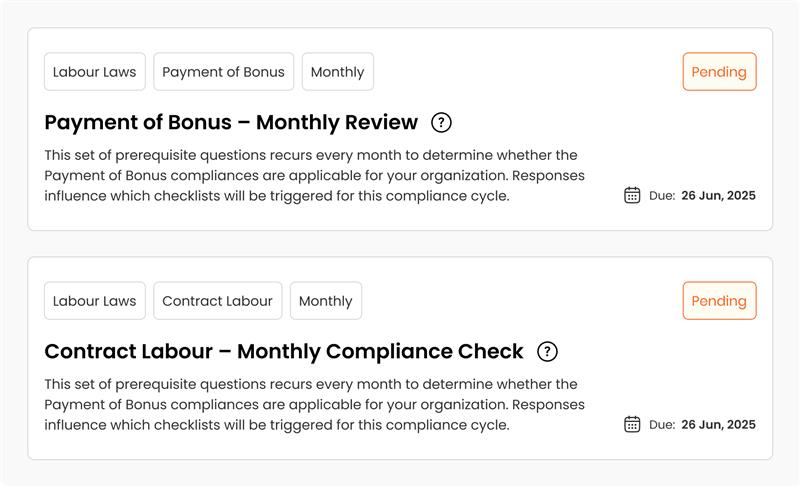Click the 26 Jun, 2025 date in the Payment of Bonus card
Image resolution: width=800 pixels, height=487 pixels.
[718, 196]
